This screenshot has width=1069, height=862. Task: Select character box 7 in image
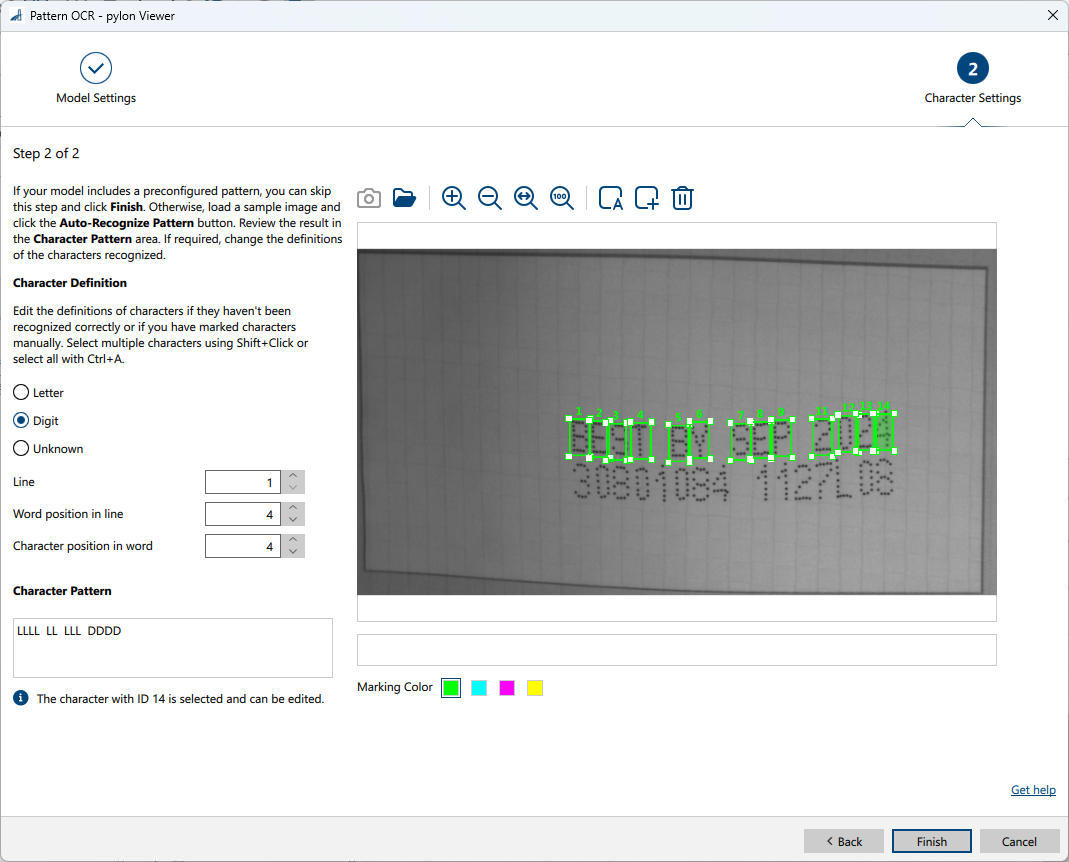click(740, 441)
